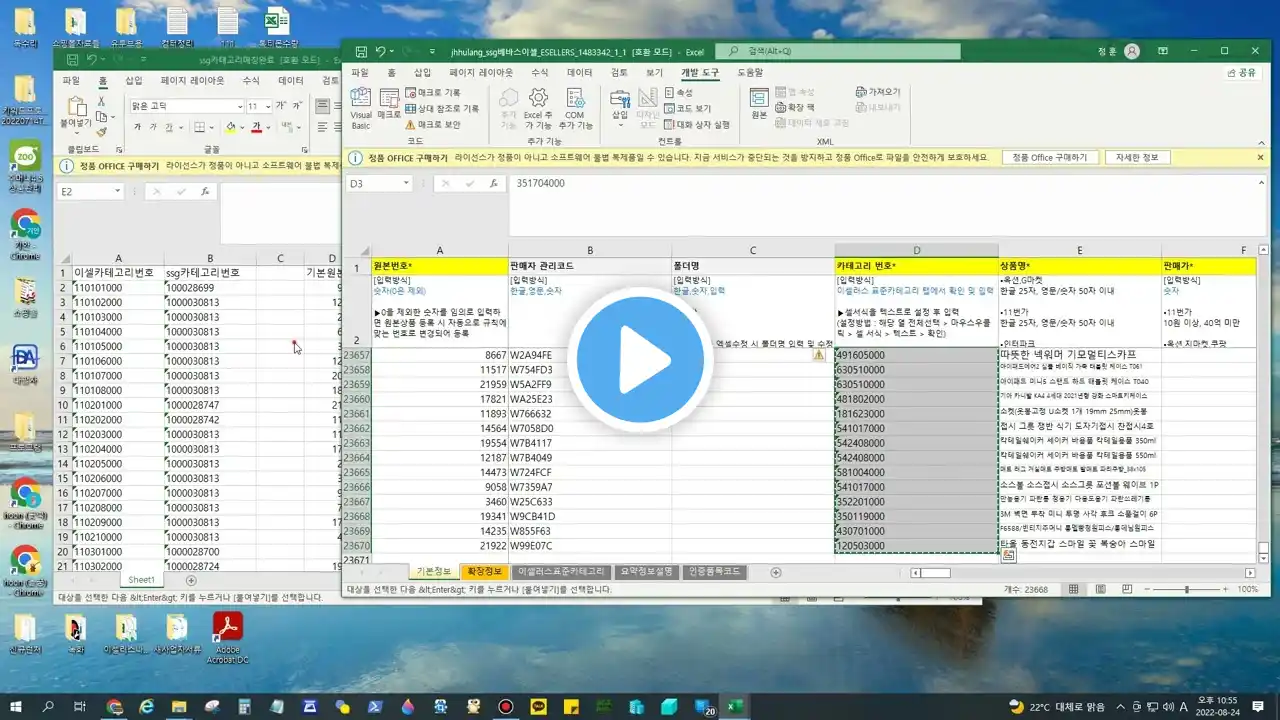
Task: Click 코드 보기 (View Code) in controls group
Action: 688,108
